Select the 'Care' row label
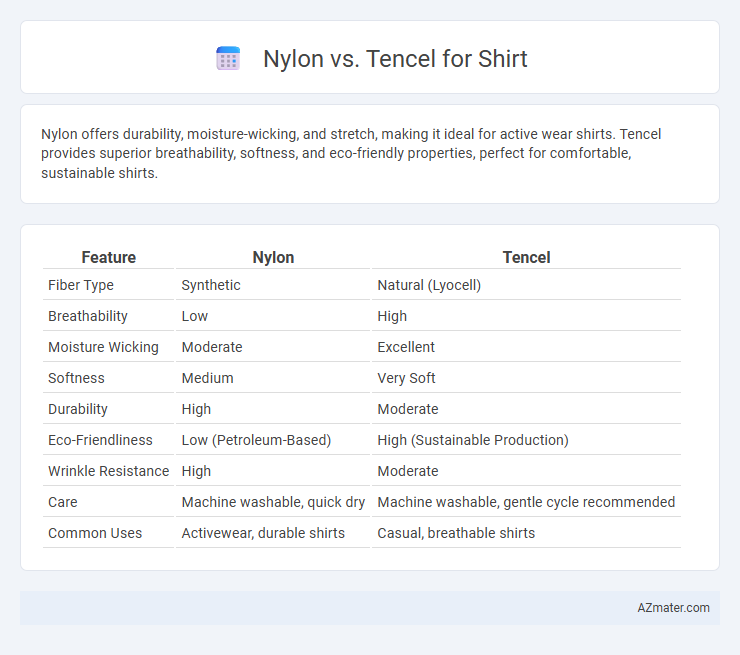 pyautogui.click(x=62, y=502)
